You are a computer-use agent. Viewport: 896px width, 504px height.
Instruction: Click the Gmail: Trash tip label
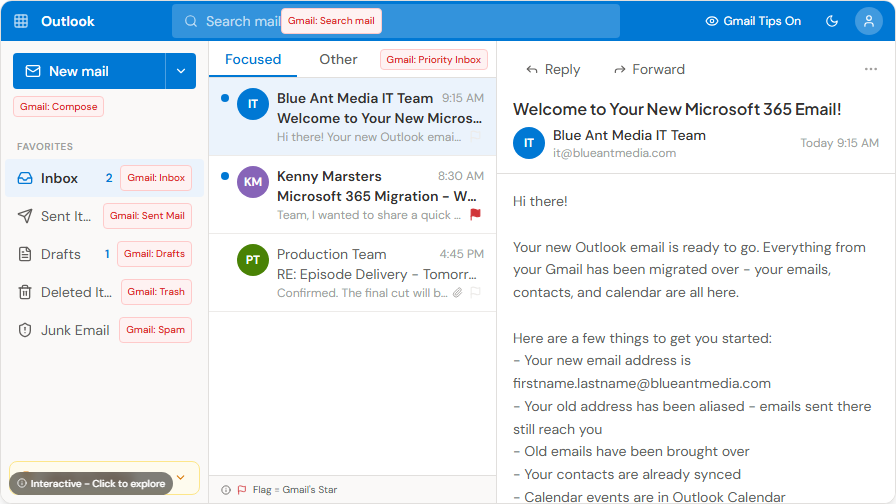tap(156, 292)
